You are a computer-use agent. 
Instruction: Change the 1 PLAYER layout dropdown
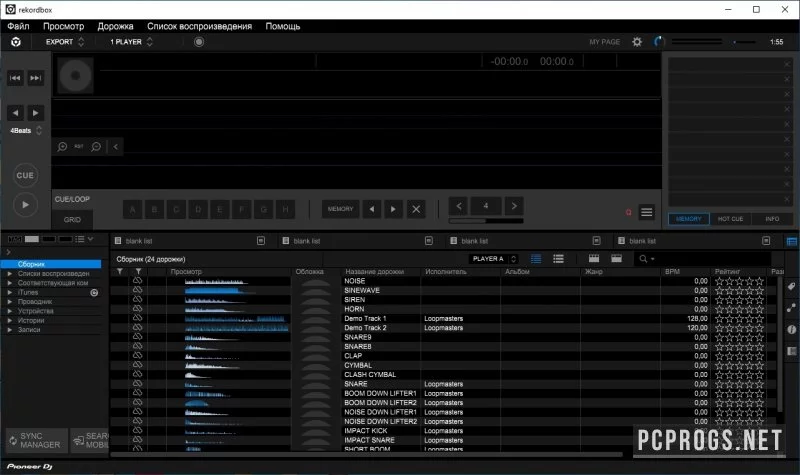pyautogui.click(x=132, y=42)
